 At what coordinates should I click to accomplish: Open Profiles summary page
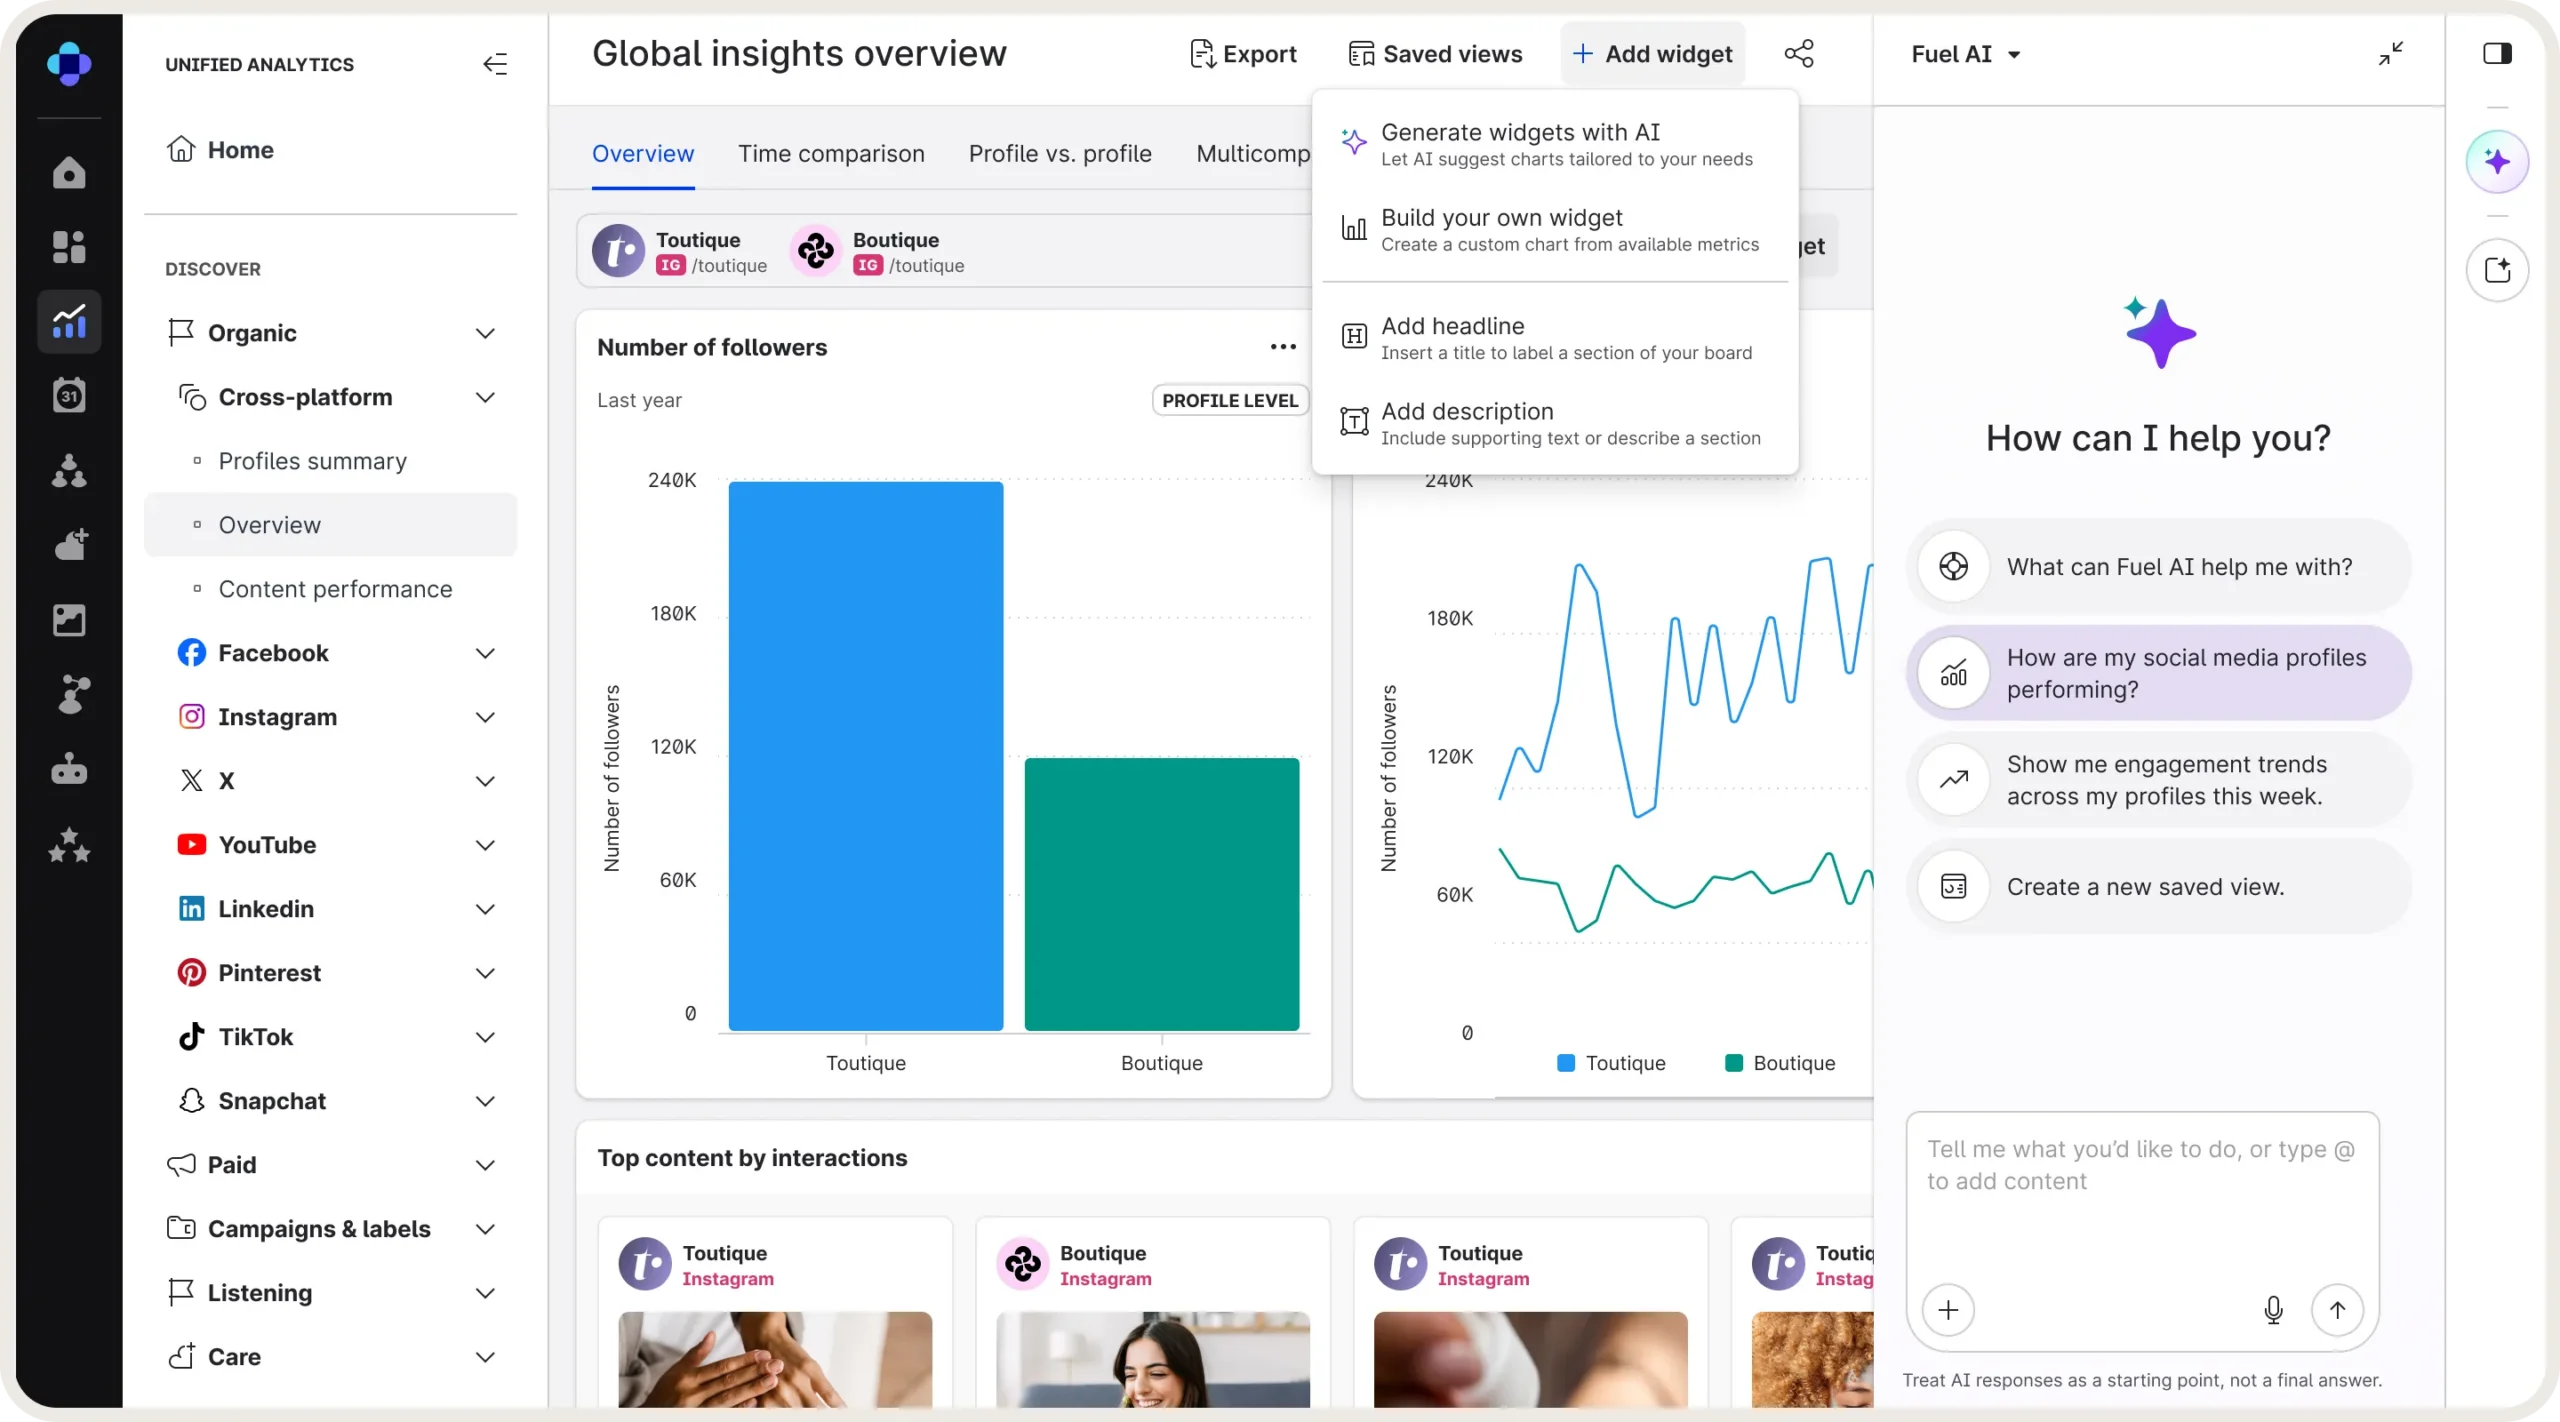click(x=331, y=461)
